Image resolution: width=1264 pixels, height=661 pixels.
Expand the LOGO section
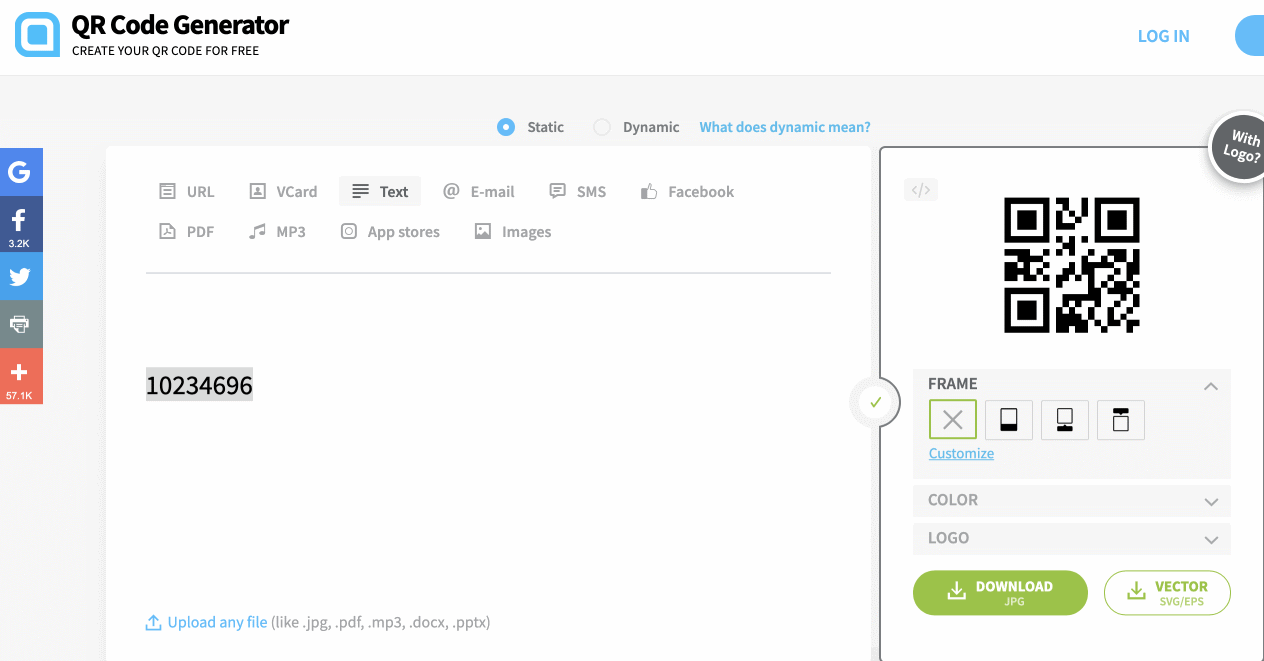tap(1072, 539)
